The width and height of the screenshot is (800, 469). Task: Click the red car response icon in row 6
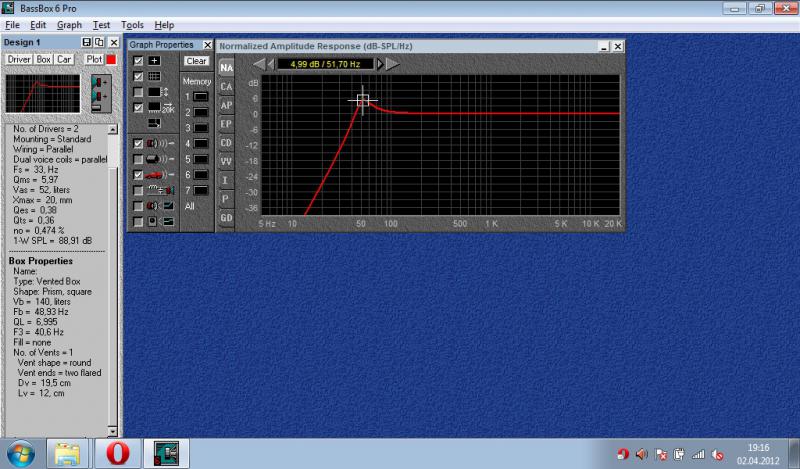pos(161,175)
